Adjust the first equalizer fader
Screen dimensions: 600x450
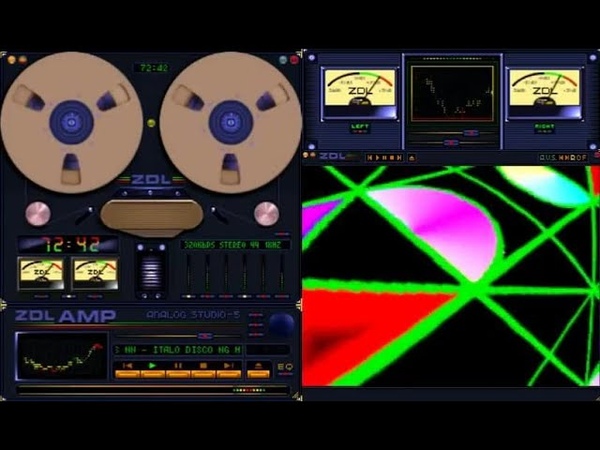click(x=188, y=275)
